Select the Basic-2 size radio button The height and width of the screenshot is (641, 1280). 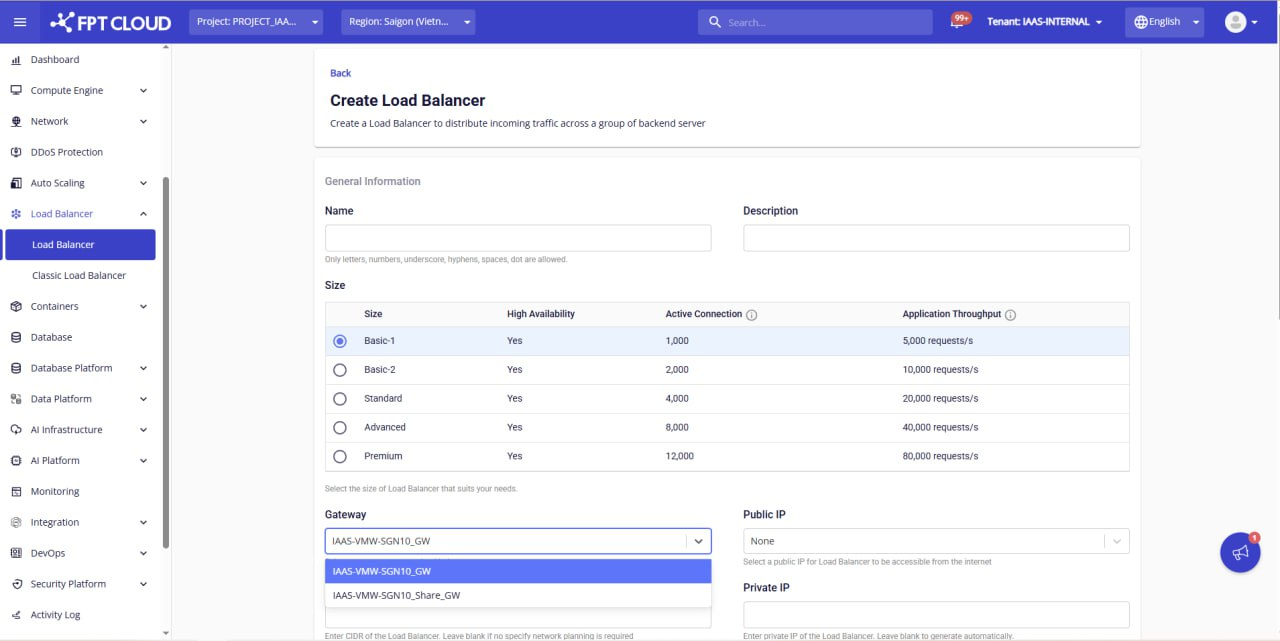(340, 370)
